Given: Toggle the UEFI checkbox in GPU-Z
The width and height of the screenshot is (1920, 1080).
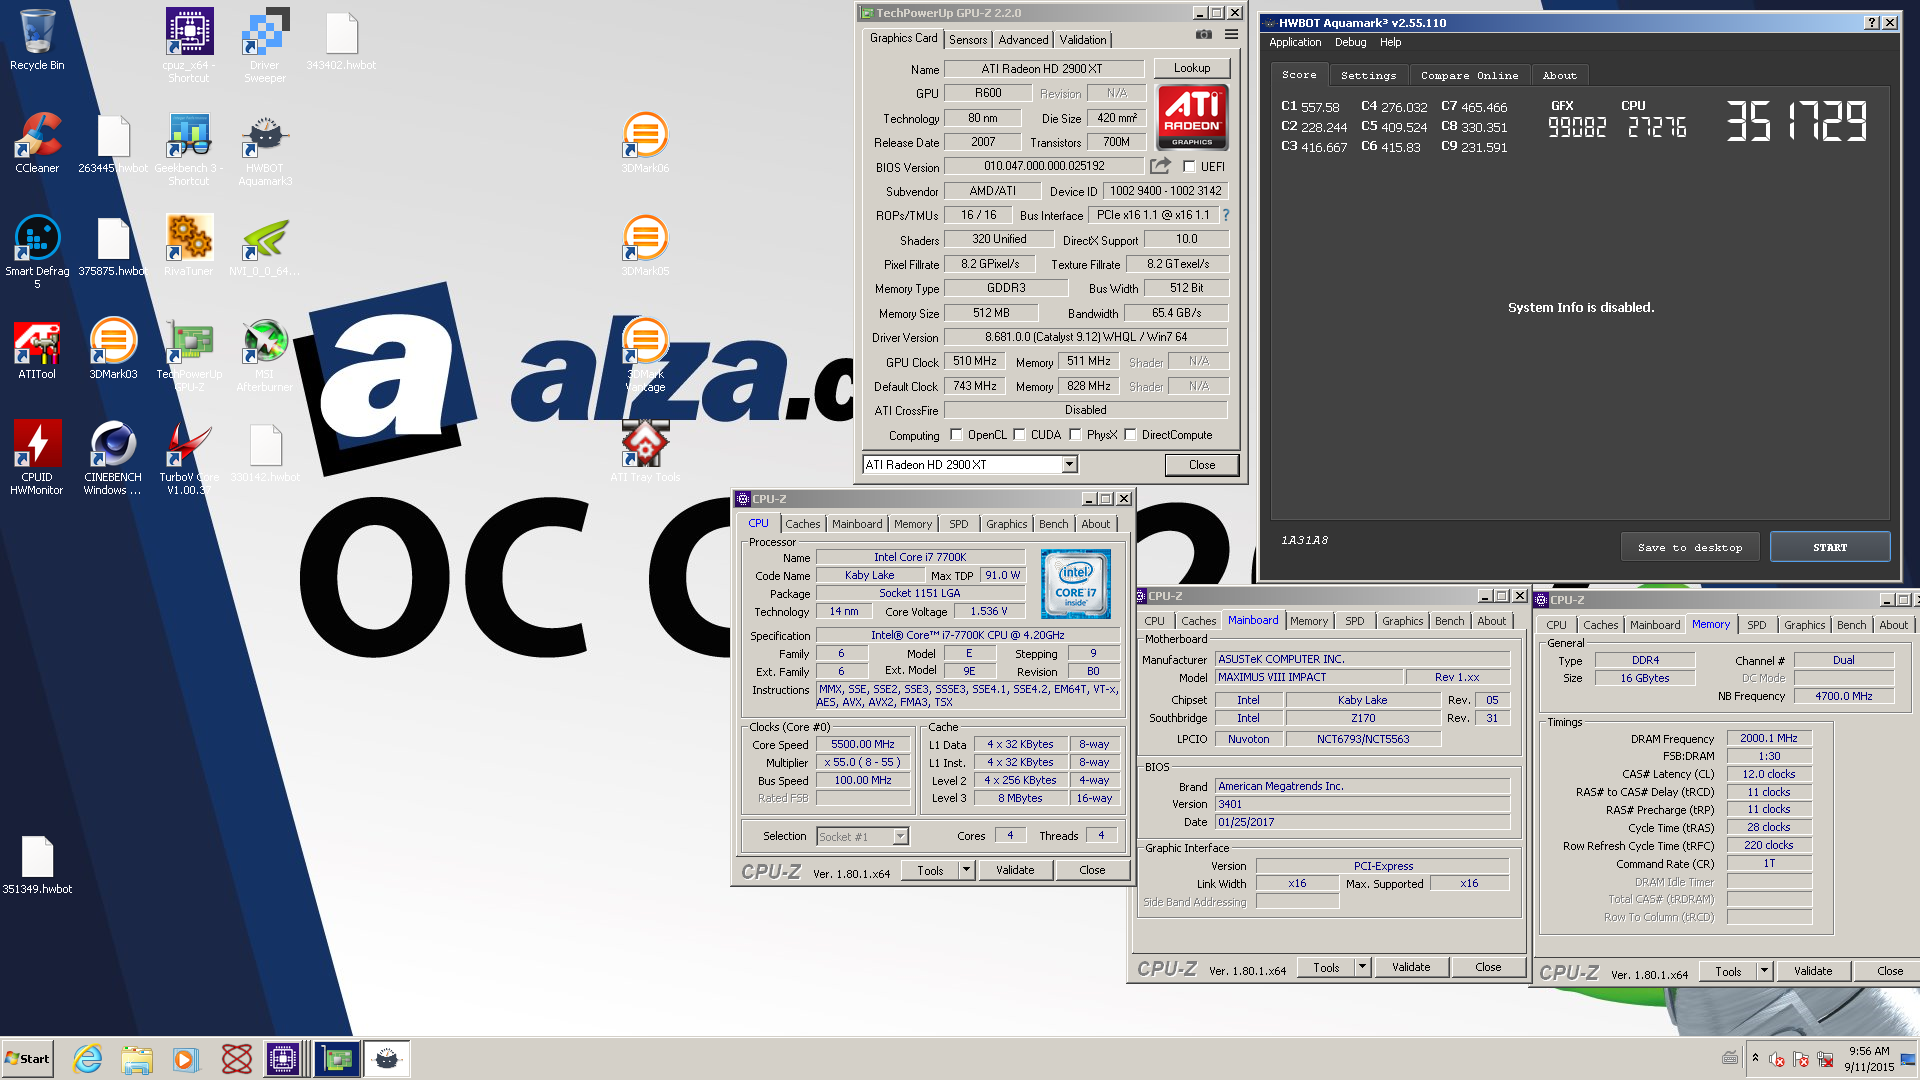Looking at the screenshot, I should click(1189, 167).
